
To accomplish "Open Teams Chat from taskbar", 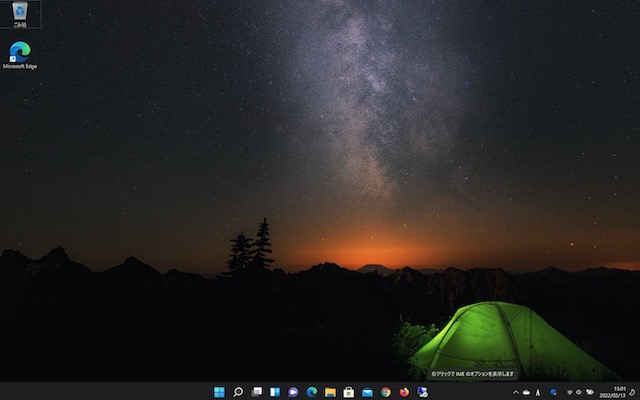I will (293, 392).
